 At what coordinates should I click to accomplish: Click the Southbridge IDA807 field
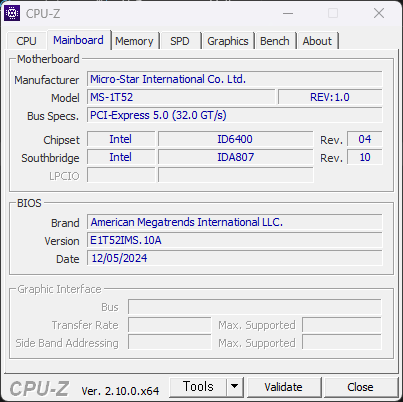[235, 157]
